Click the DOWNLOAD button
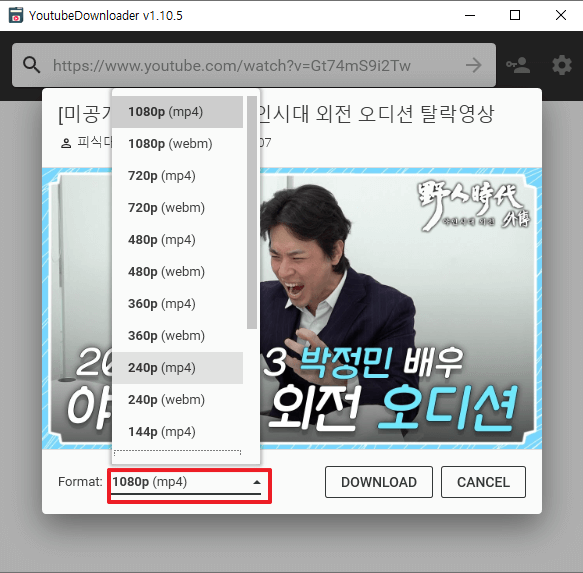The width and height of the screenshot is (583, 573). 379,482
